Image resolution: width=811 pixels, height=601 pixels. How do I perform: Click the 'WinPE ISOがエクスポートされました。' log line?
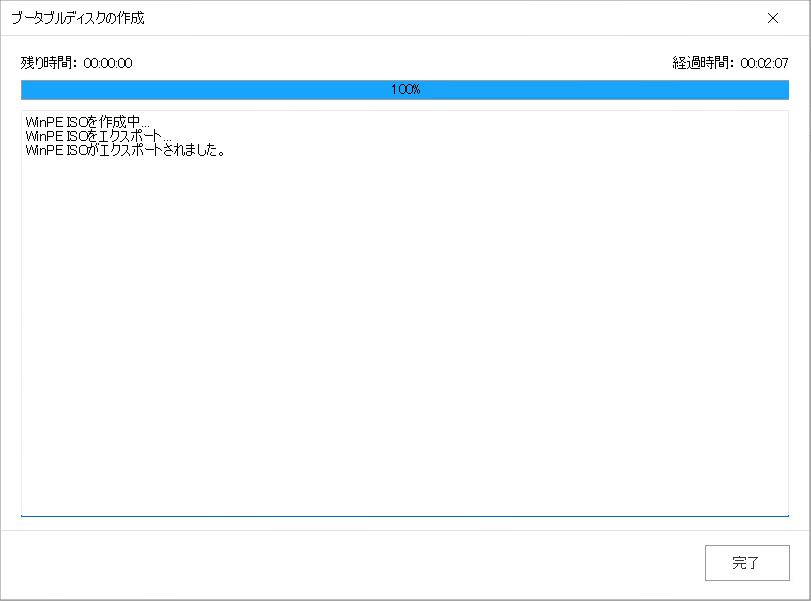coord(125,150)
